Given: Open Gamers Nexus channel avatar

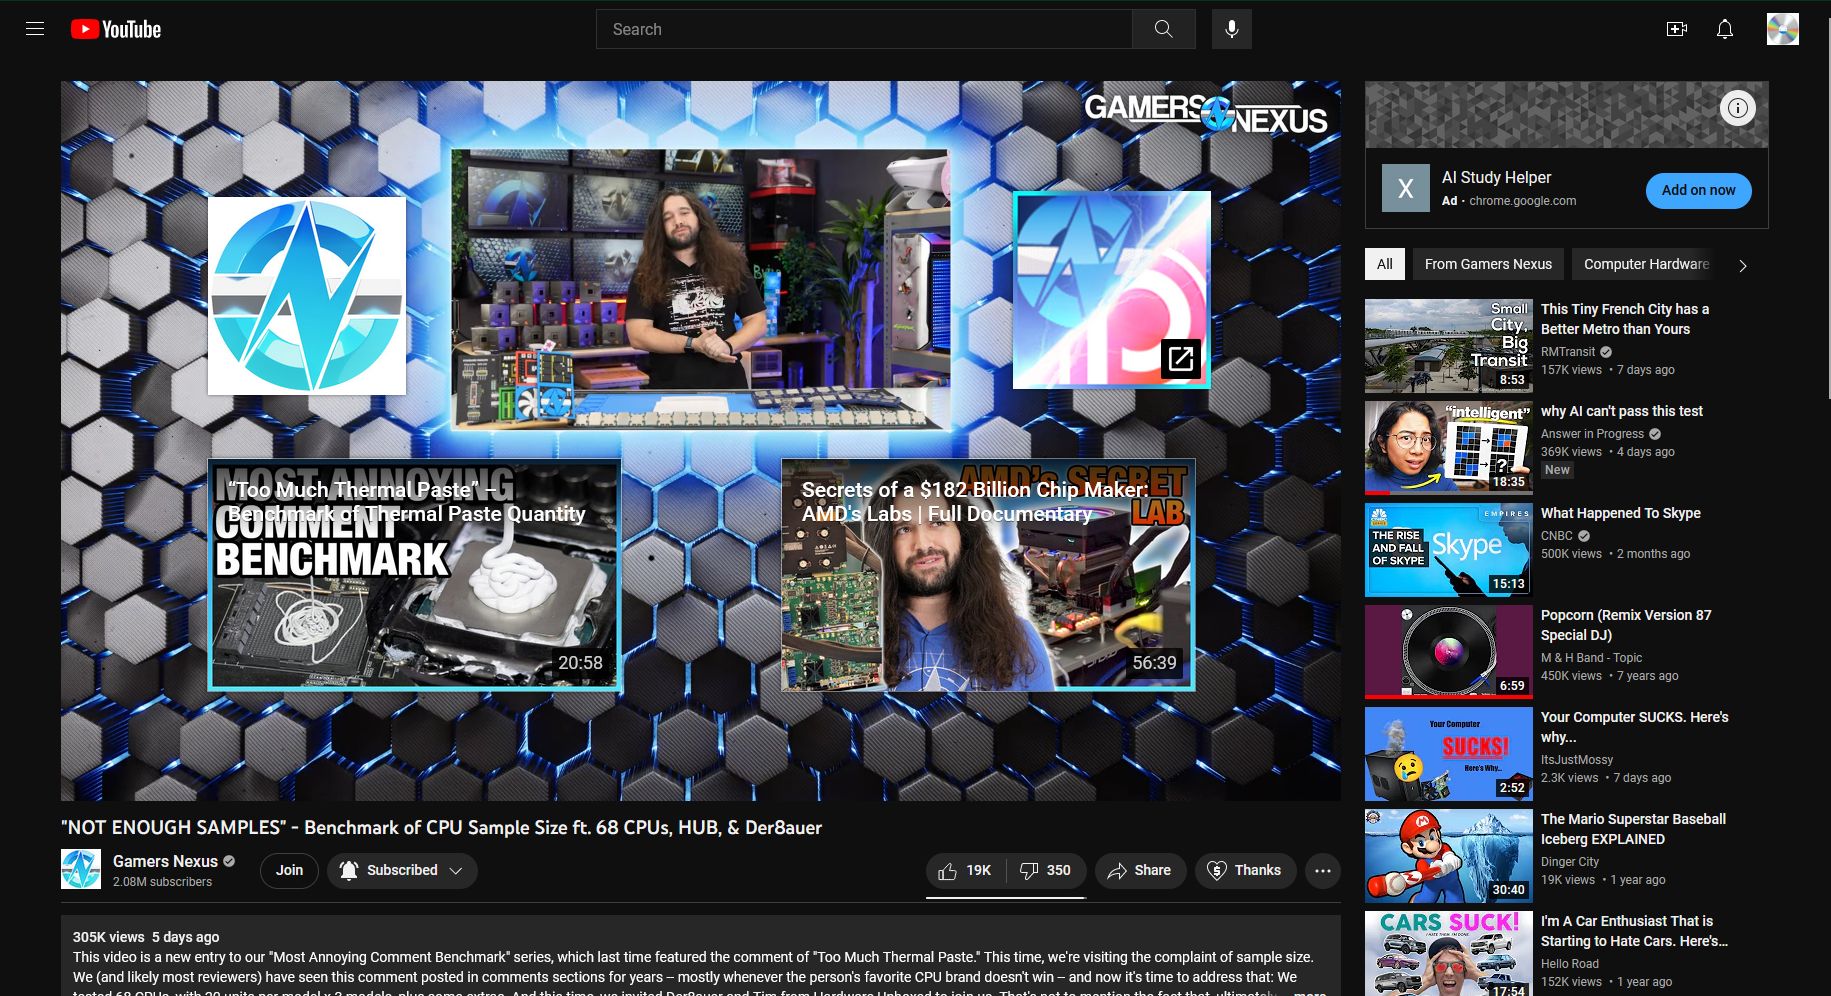Looking at the screenshot, I should [81, 869].
